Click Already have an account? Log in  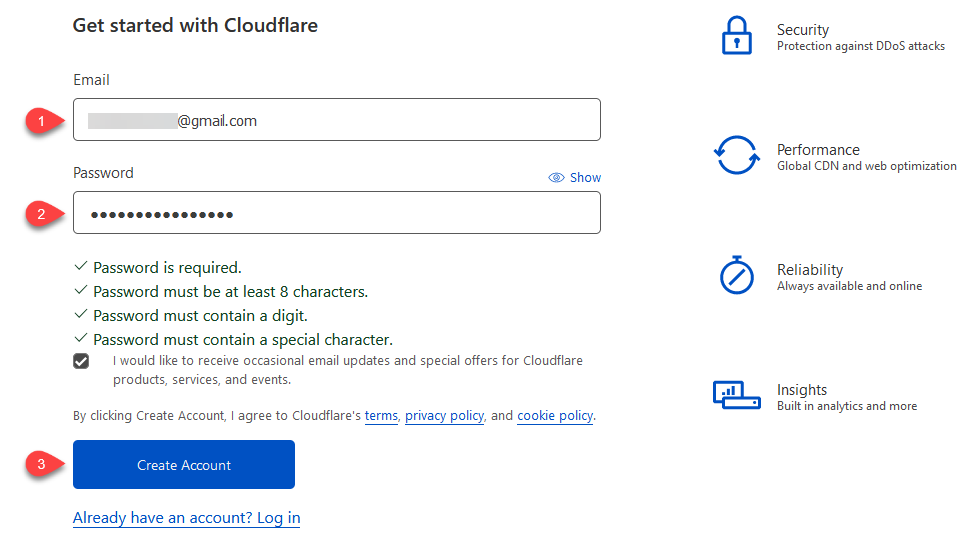click(x=186, y=518)
